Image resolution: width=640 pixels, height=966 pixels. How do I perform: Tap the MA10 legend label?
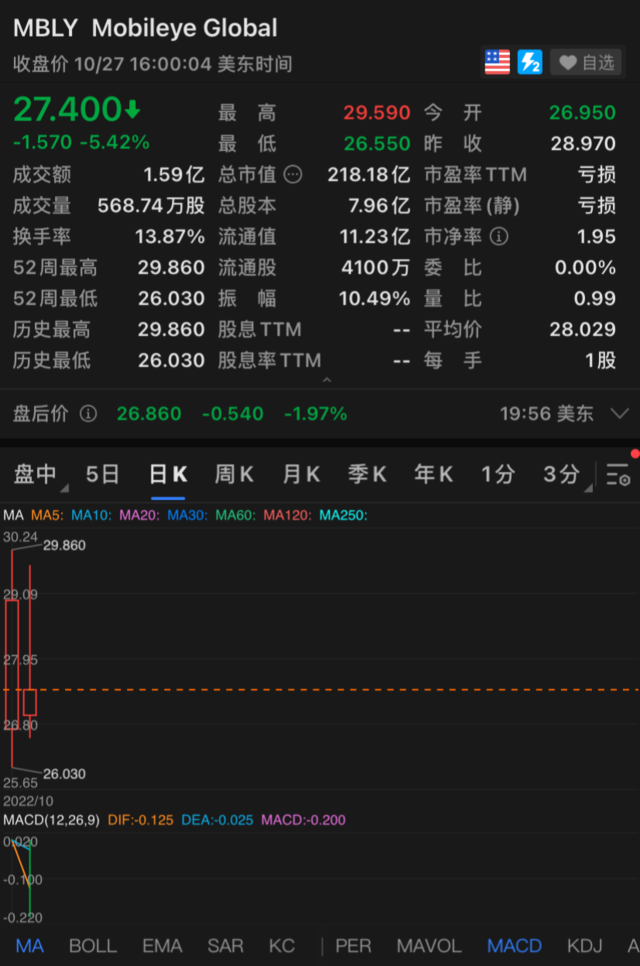pos(91,515)
